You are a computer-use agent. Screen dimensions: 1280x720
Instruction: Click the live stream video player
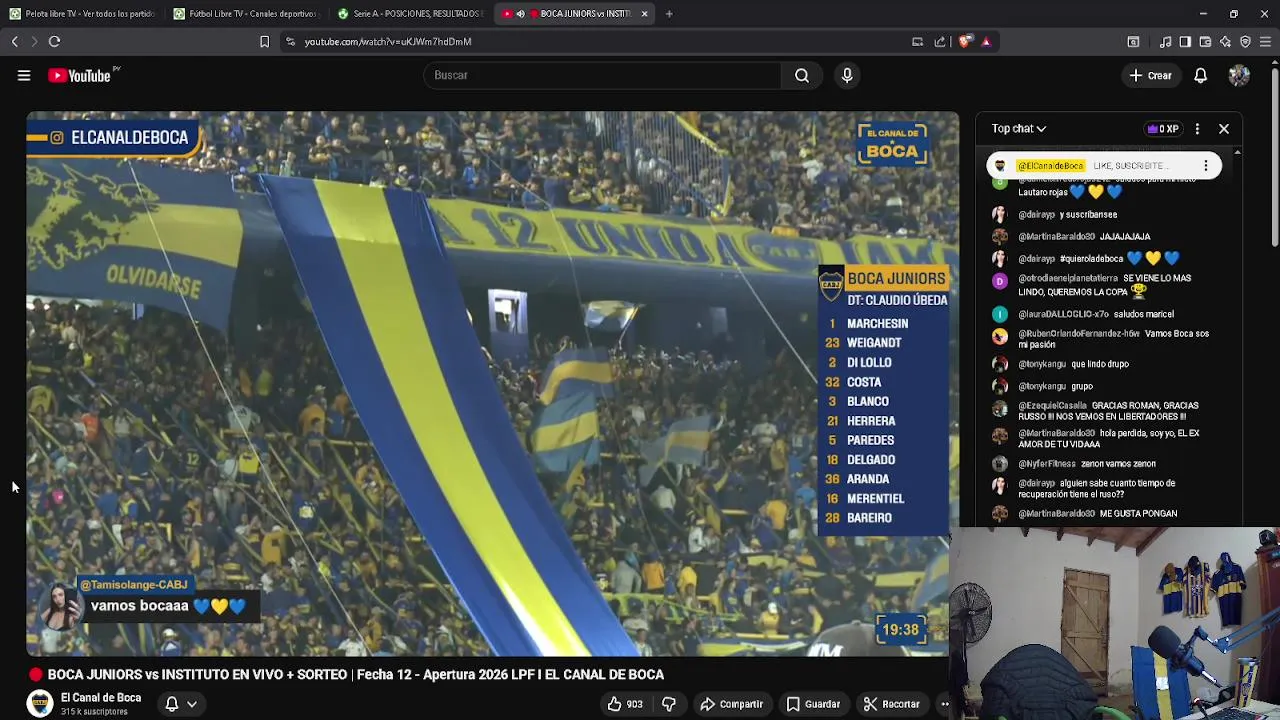(x=492, y=384)
